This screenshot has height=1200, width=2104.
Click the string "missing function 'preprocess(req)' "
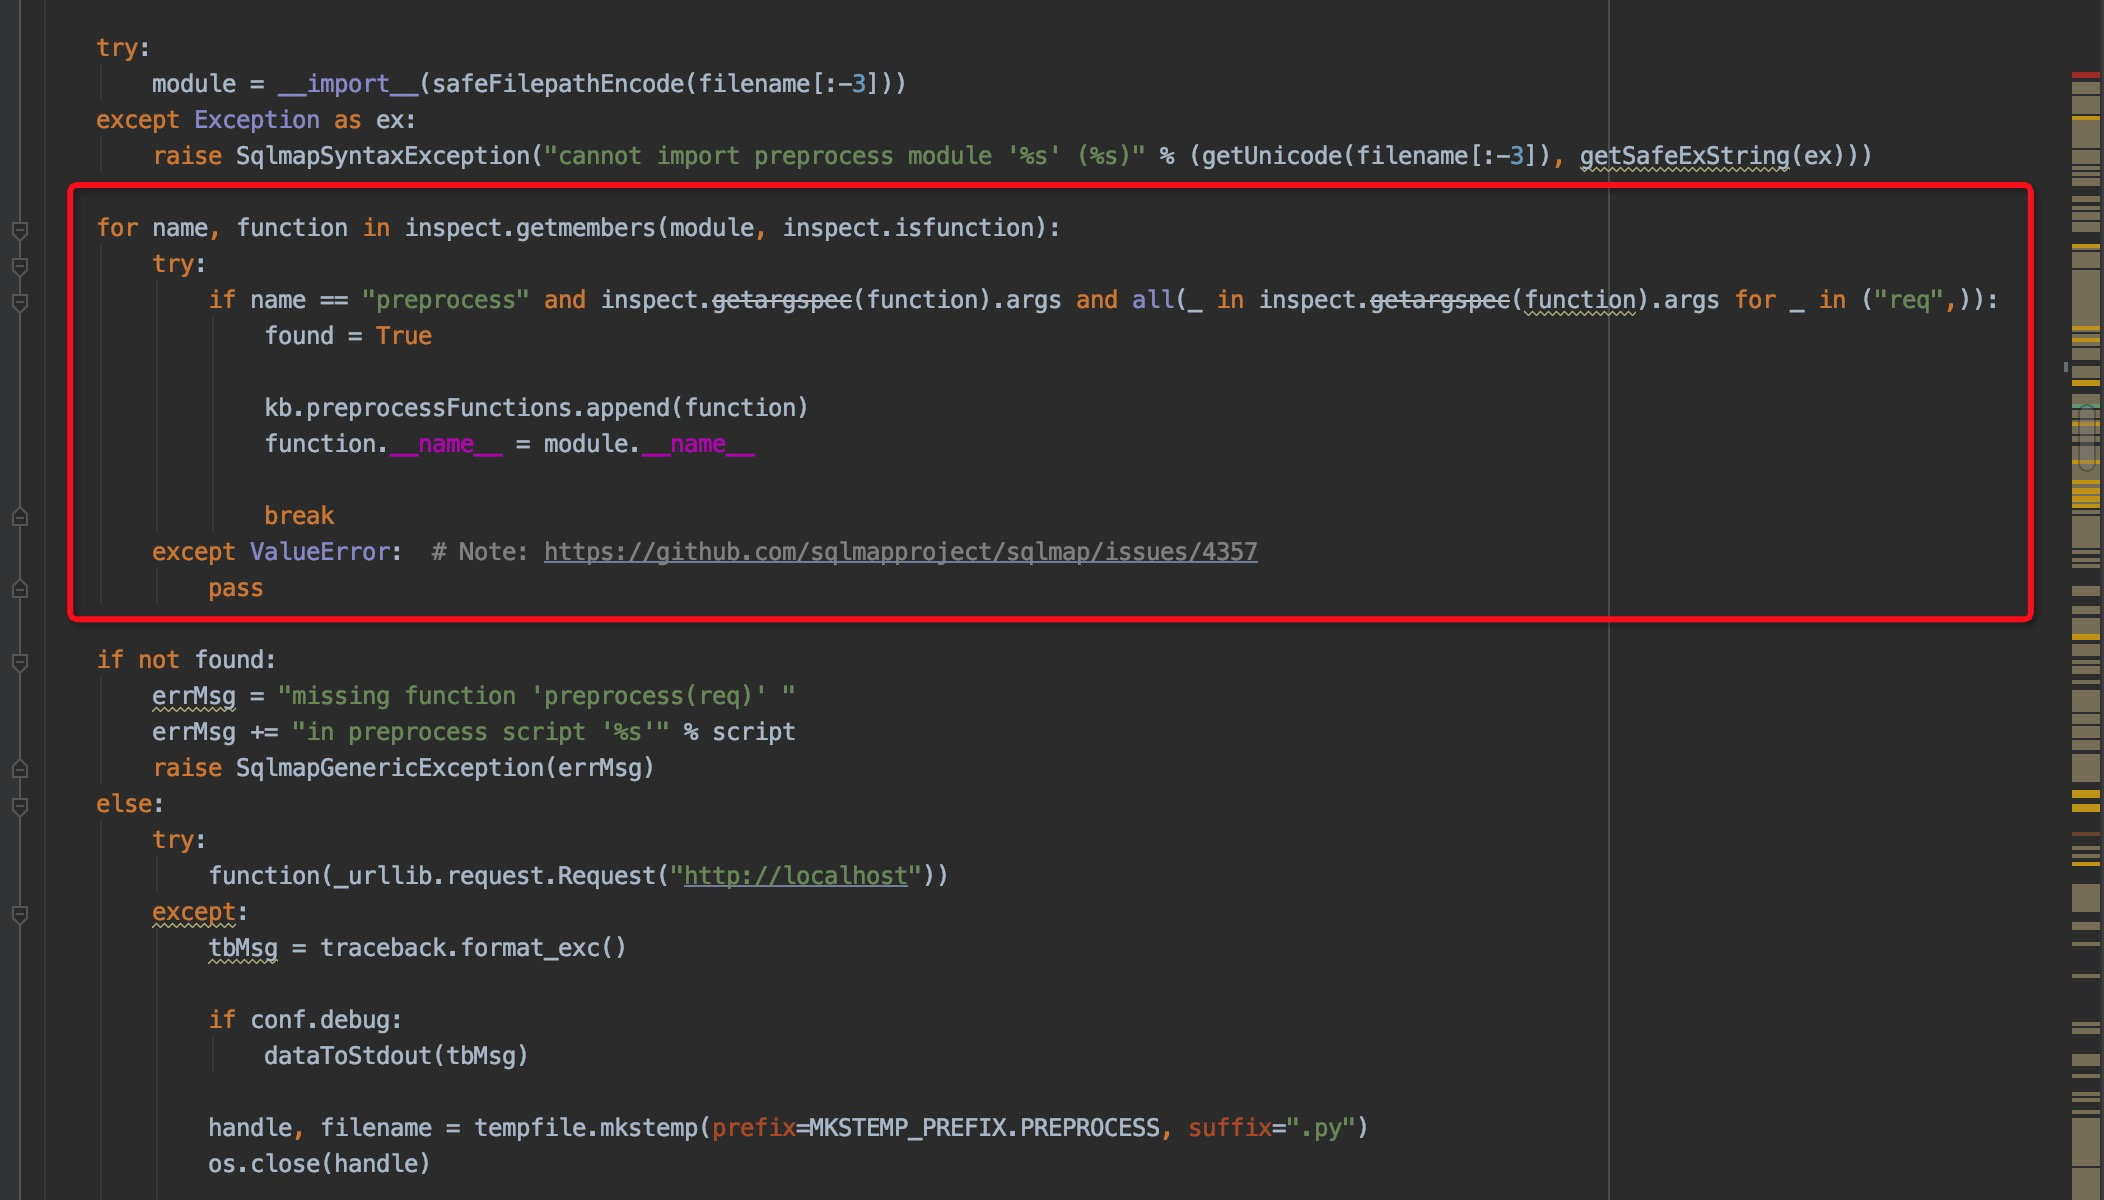537,696
